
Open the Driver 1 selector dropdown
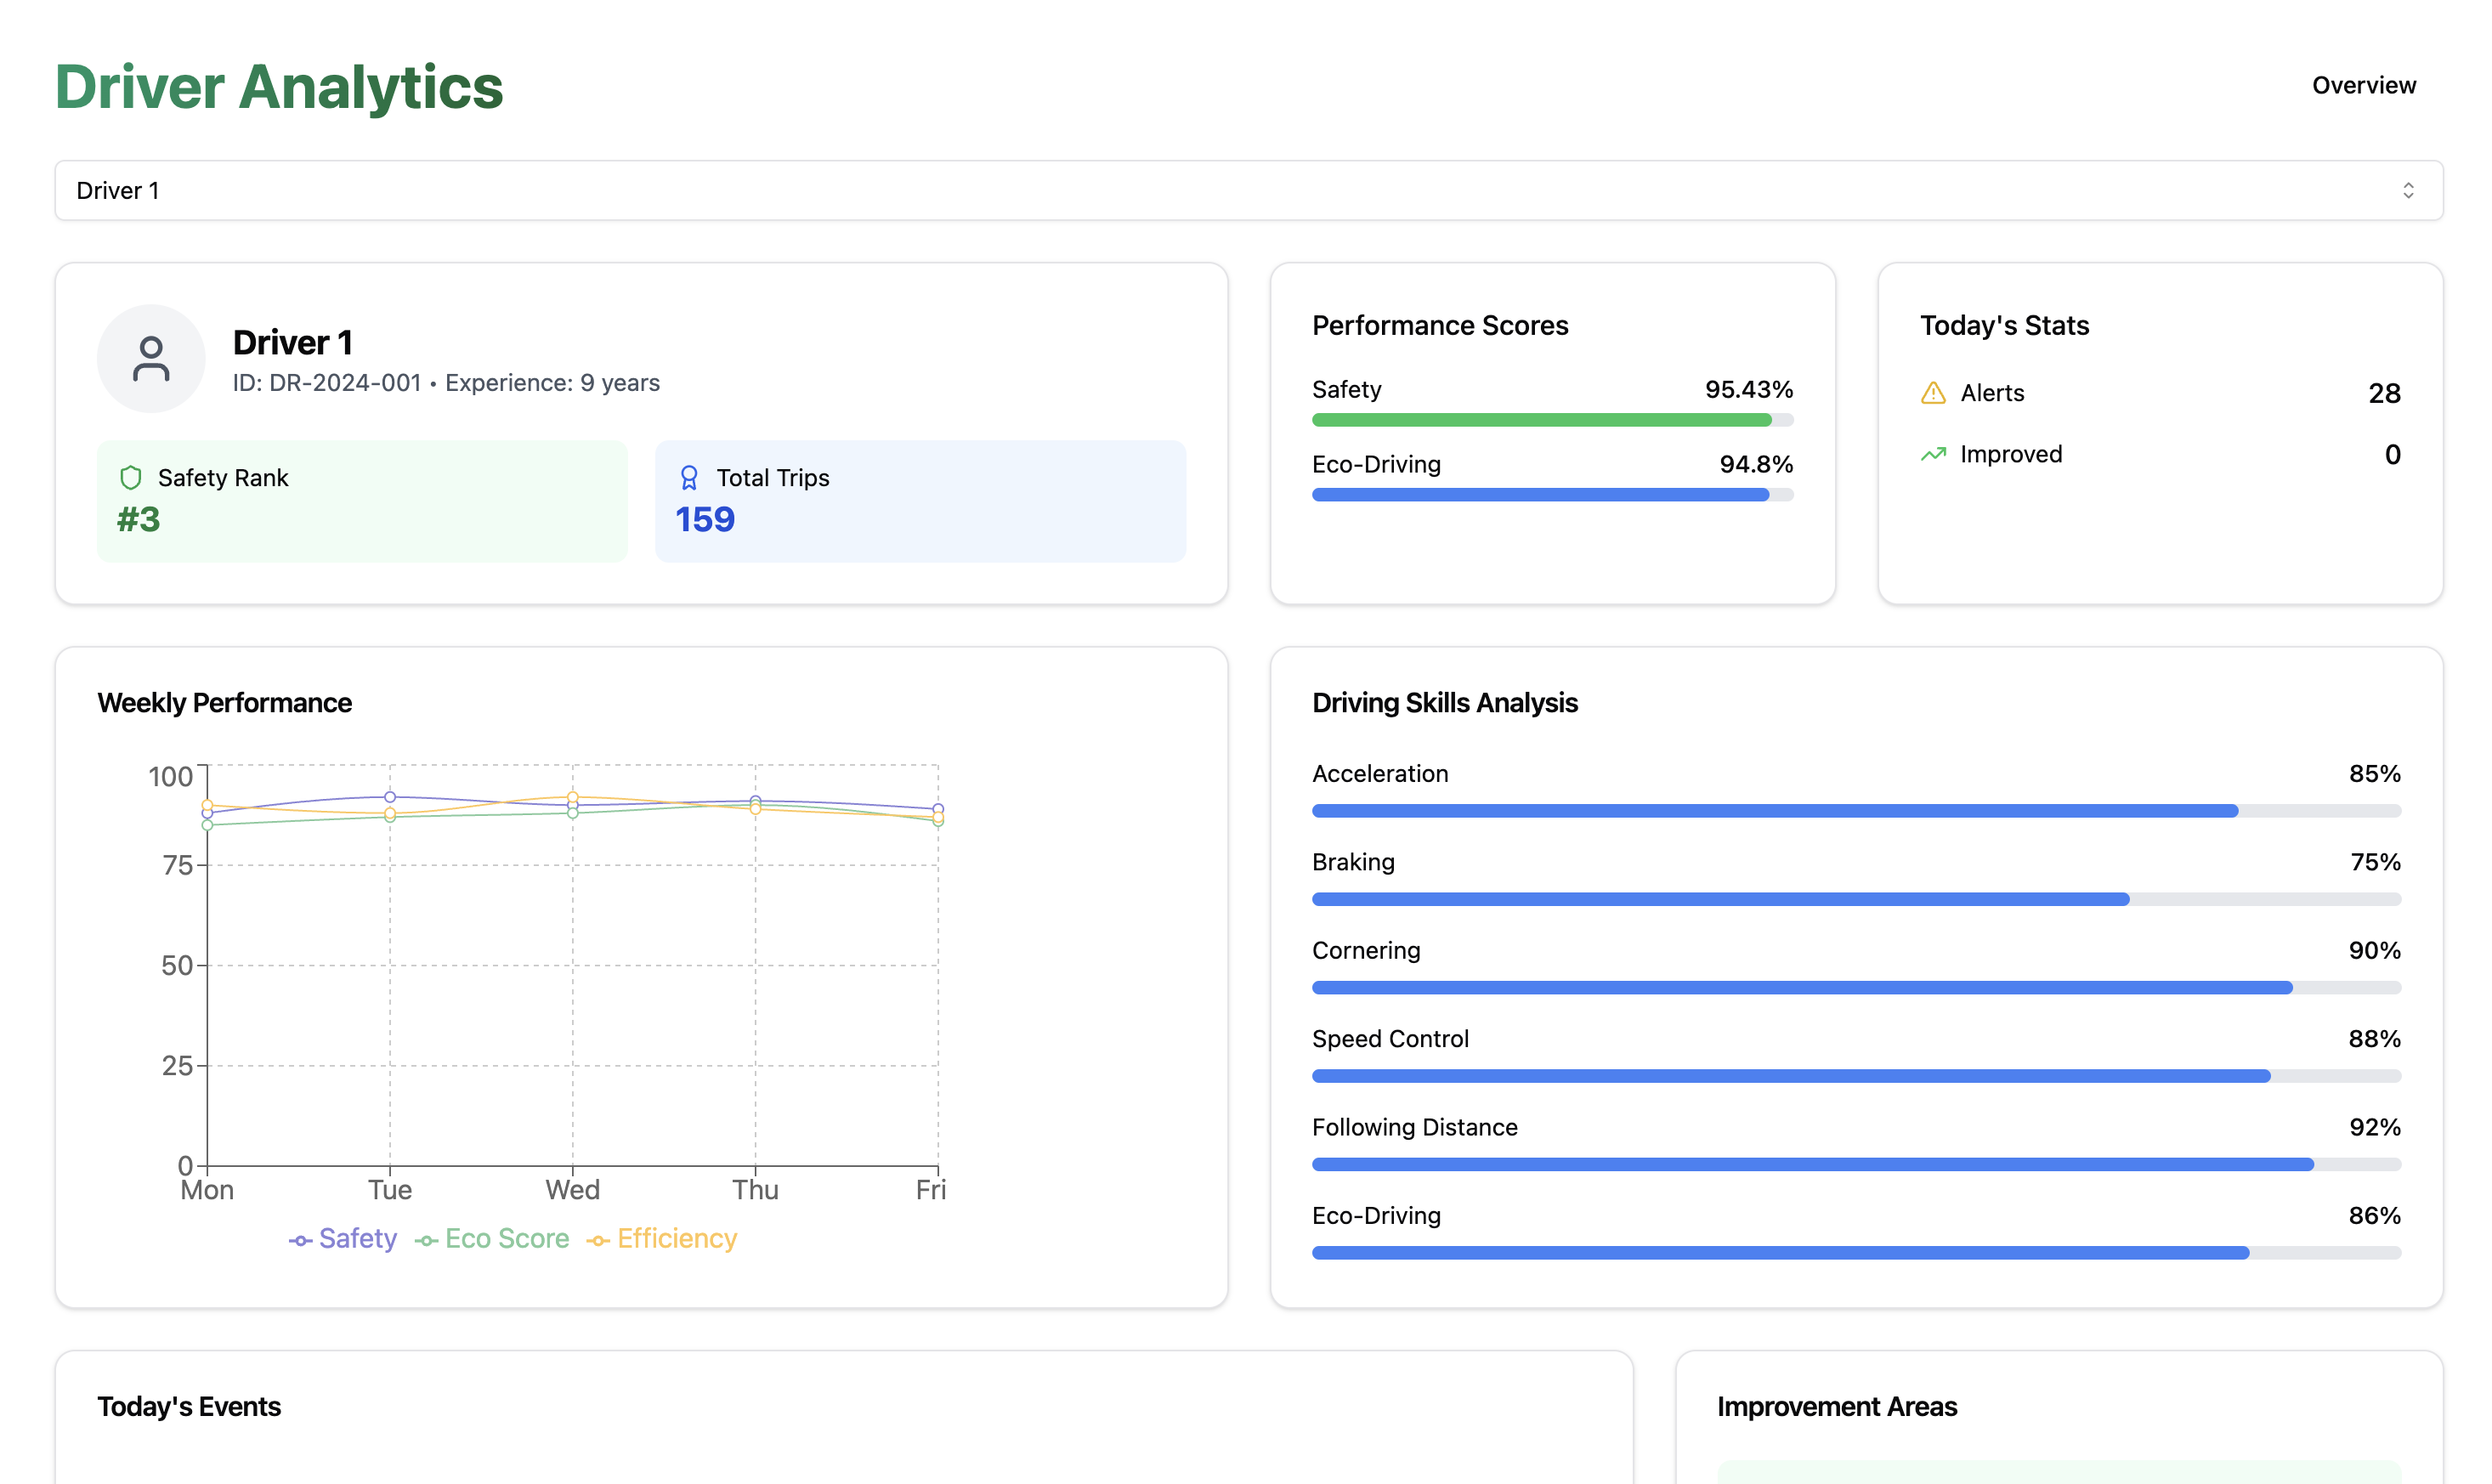(x=1248, y=190)
